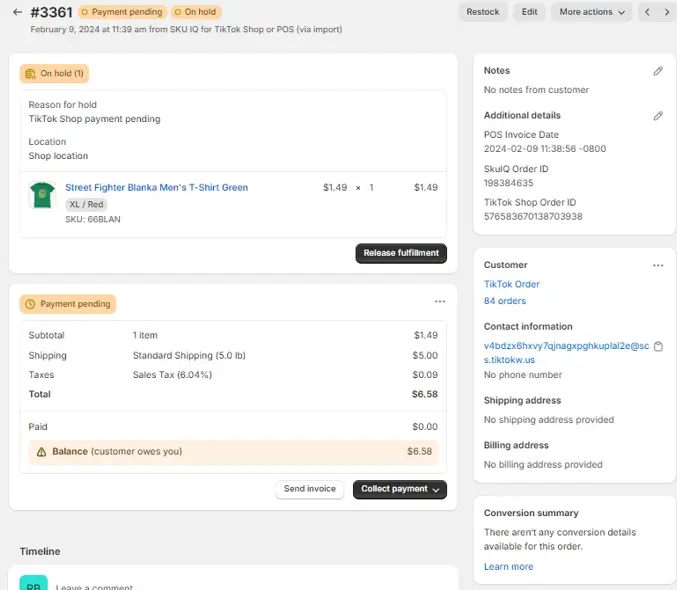The height and width of the screenshot is (590, 677).
Task: Expand the More actions dropdown
Action: 591,12
